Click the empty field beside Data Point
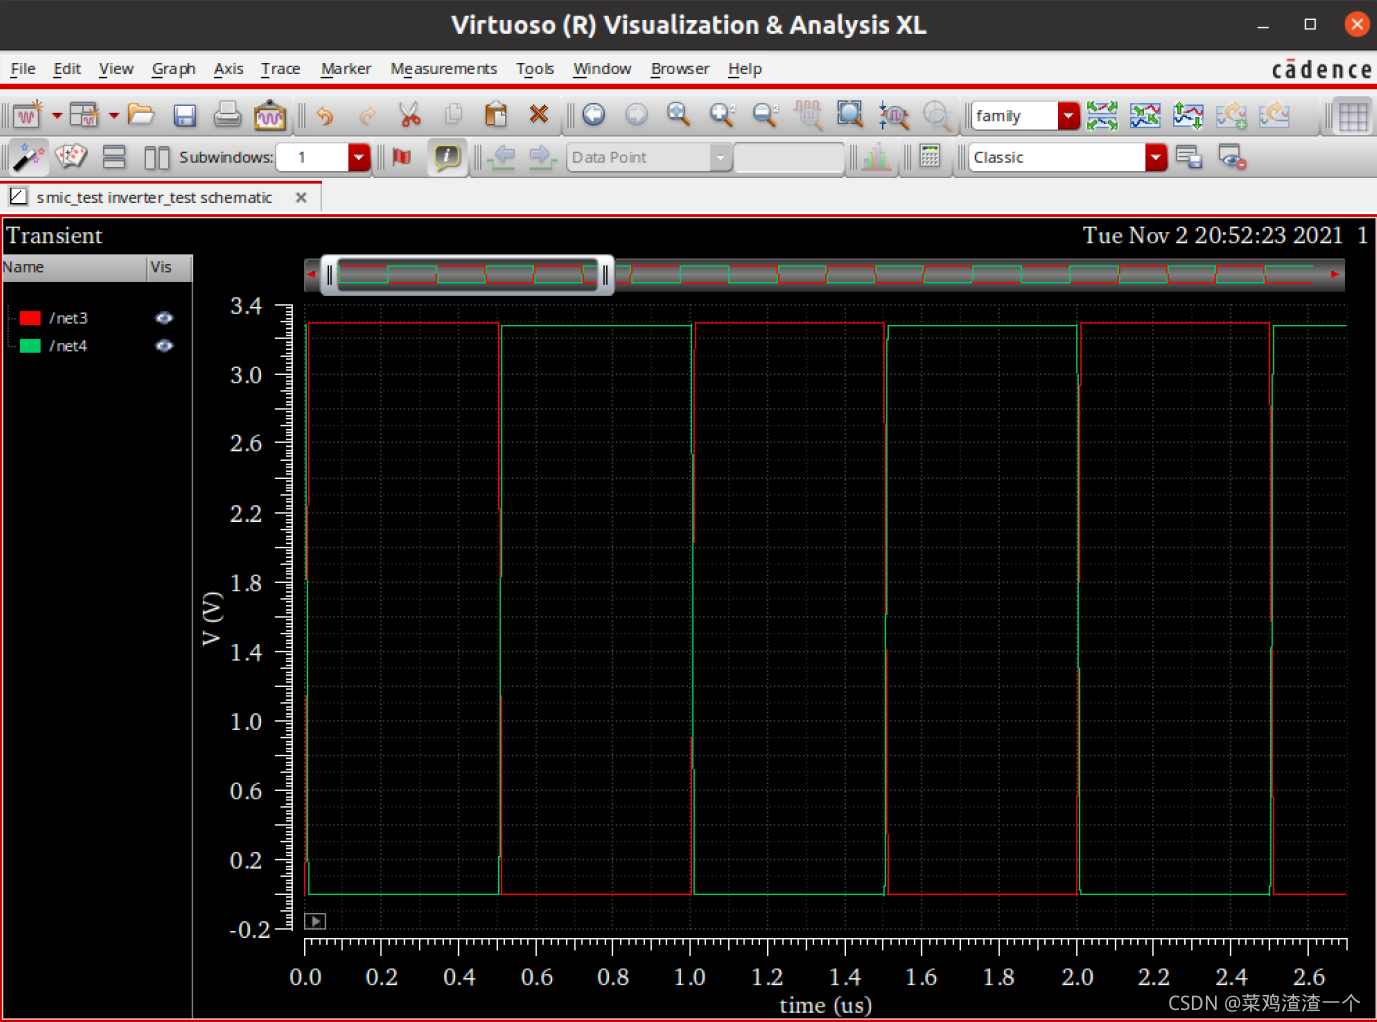Viewport: 1377px width, 1022px height. [789, 157]
